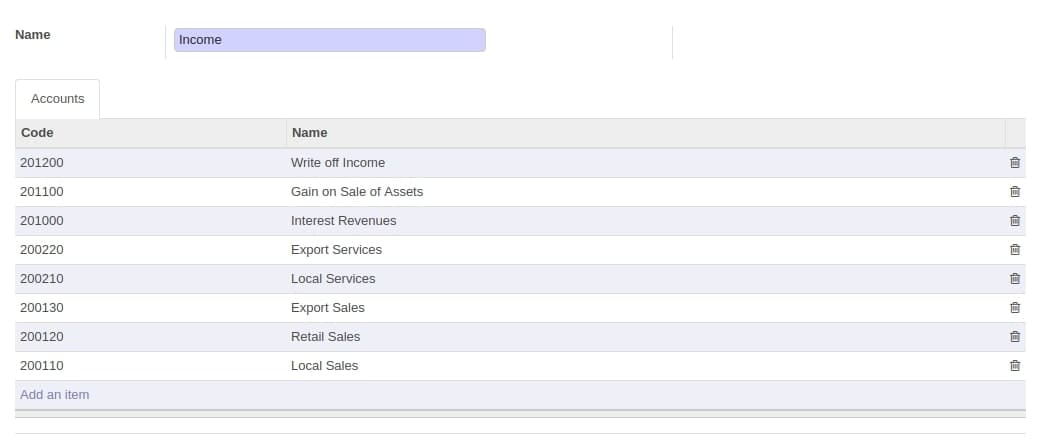Delete the Write off Income row
1041x448 pixels.
click(x=1014, y=163)
